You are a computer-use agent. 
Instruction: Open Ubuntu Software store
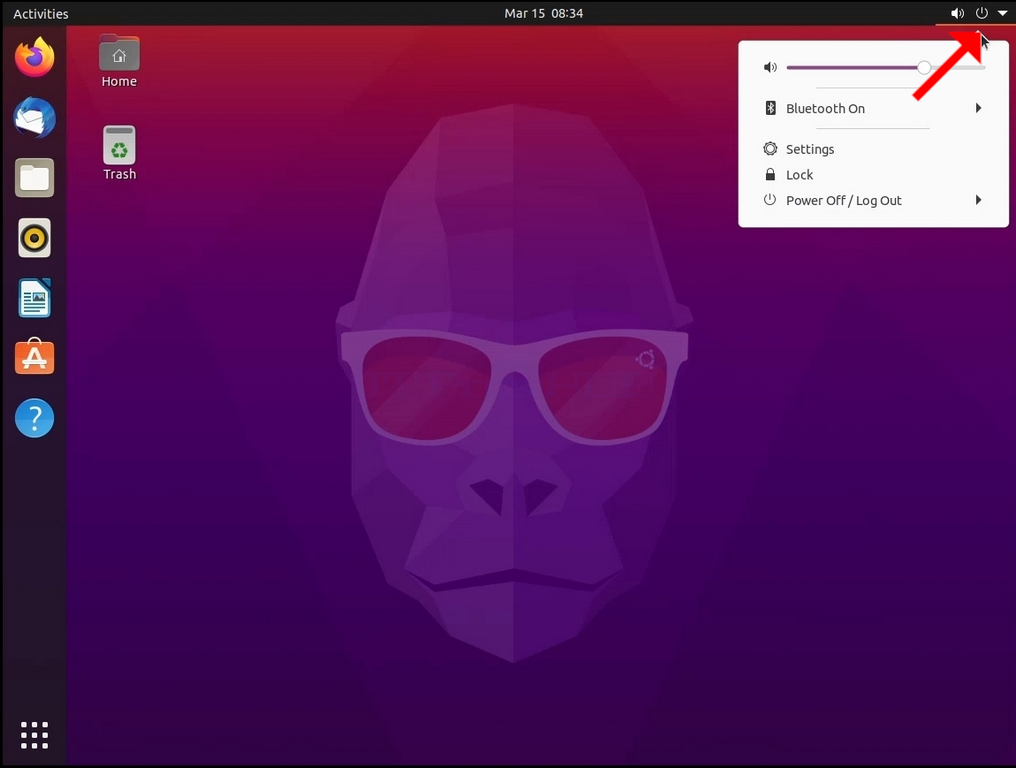(x=34, y=356)
